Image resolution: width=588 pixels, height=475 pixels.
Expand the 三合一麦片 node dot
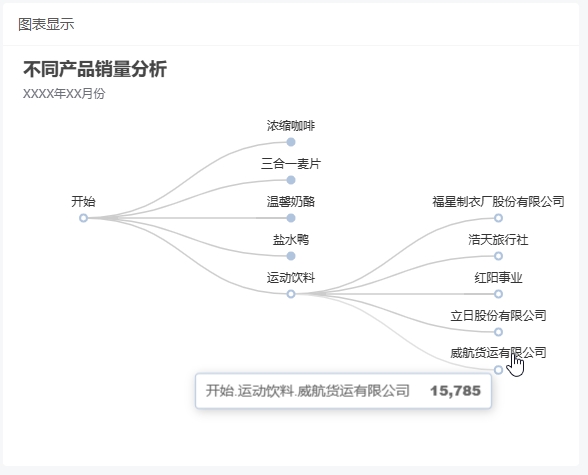(x=291, y=180)
